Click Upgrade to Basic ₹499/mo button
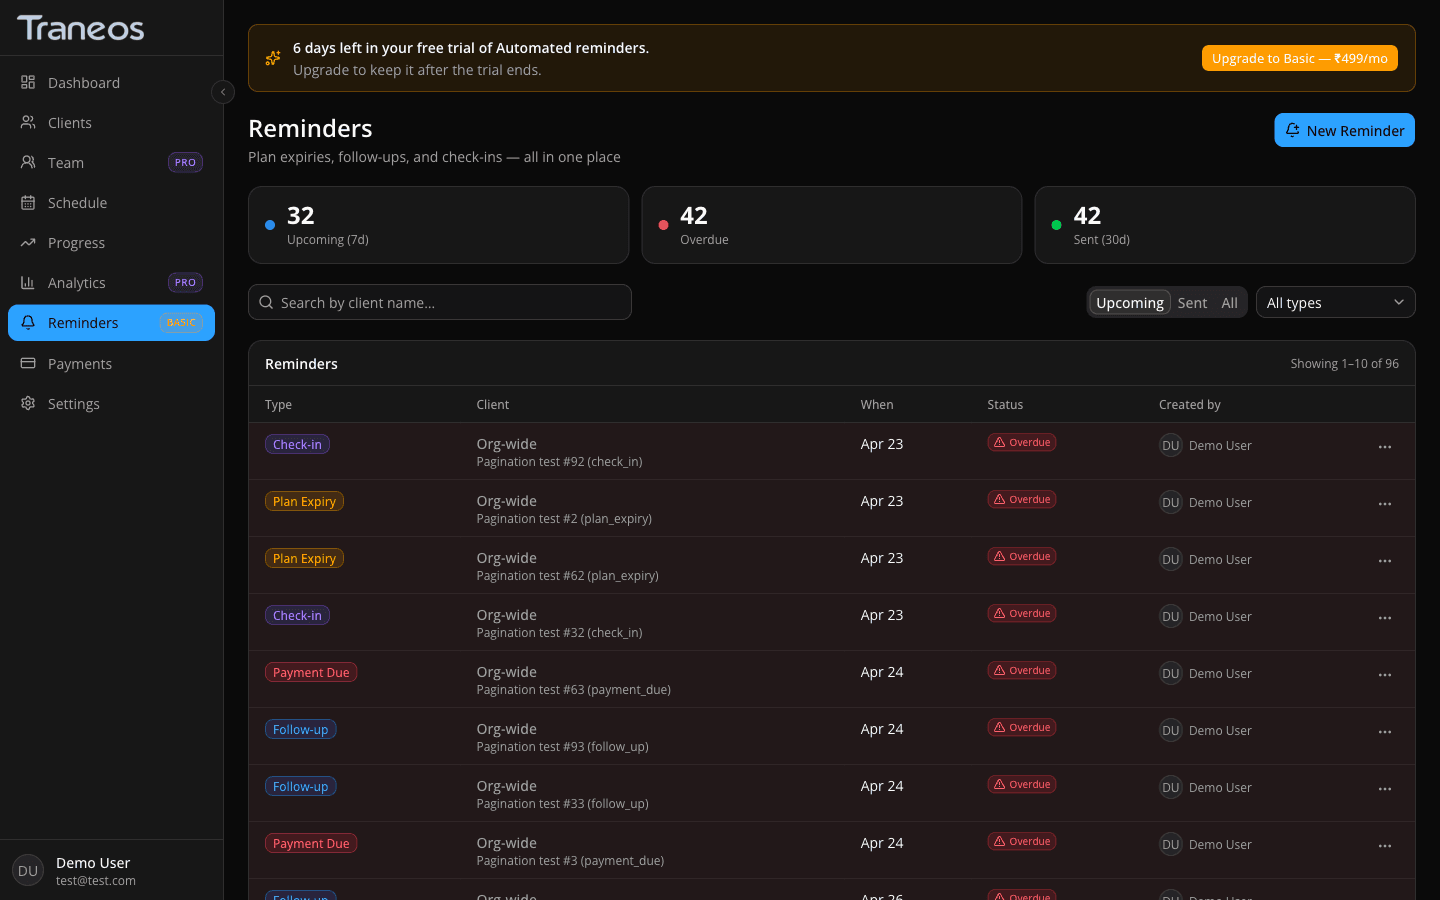1440x900 pixels. 1299,58
